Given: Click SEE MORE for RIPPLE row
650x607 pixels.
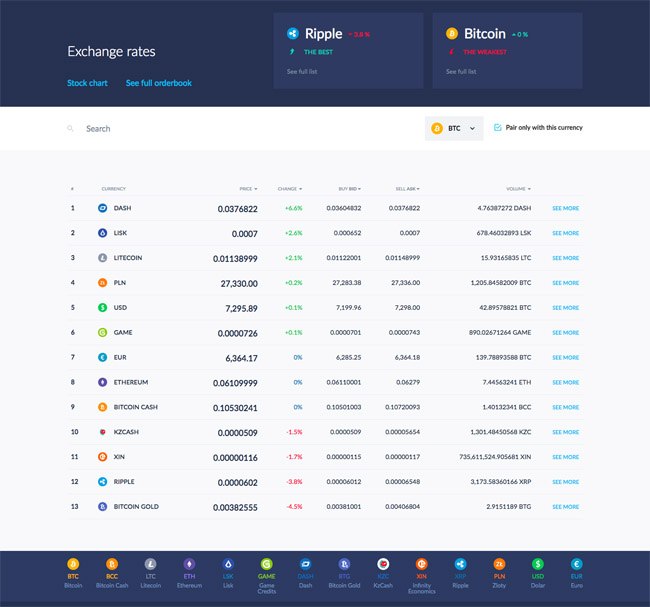Looking at the screenshot, I should pyautogui.click(x=565, y=482).
